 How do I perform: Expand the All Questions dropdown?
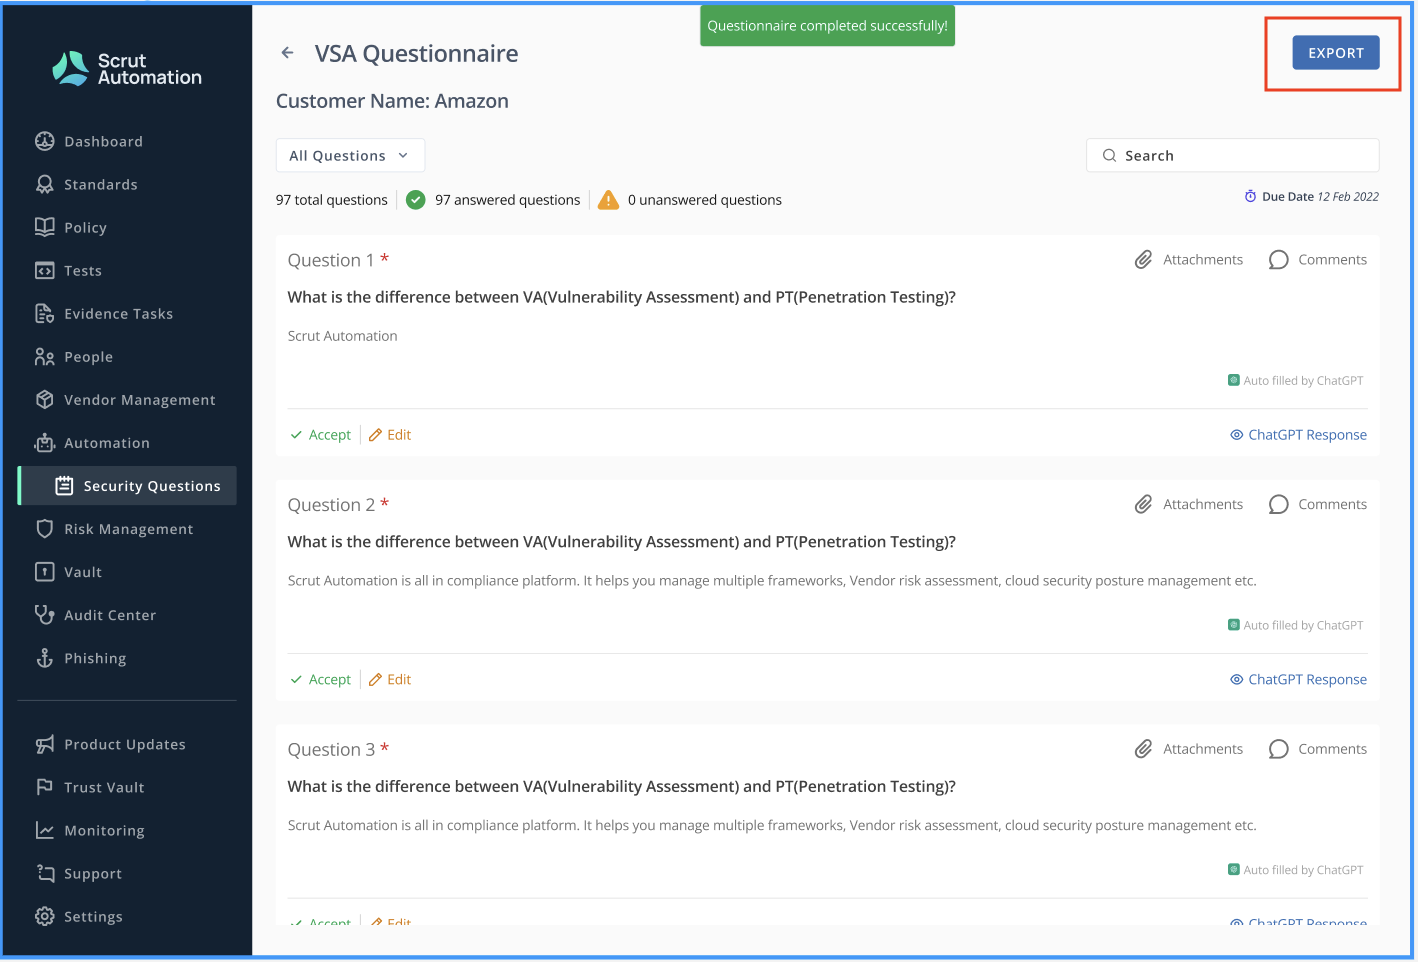(x=350, y=156)
